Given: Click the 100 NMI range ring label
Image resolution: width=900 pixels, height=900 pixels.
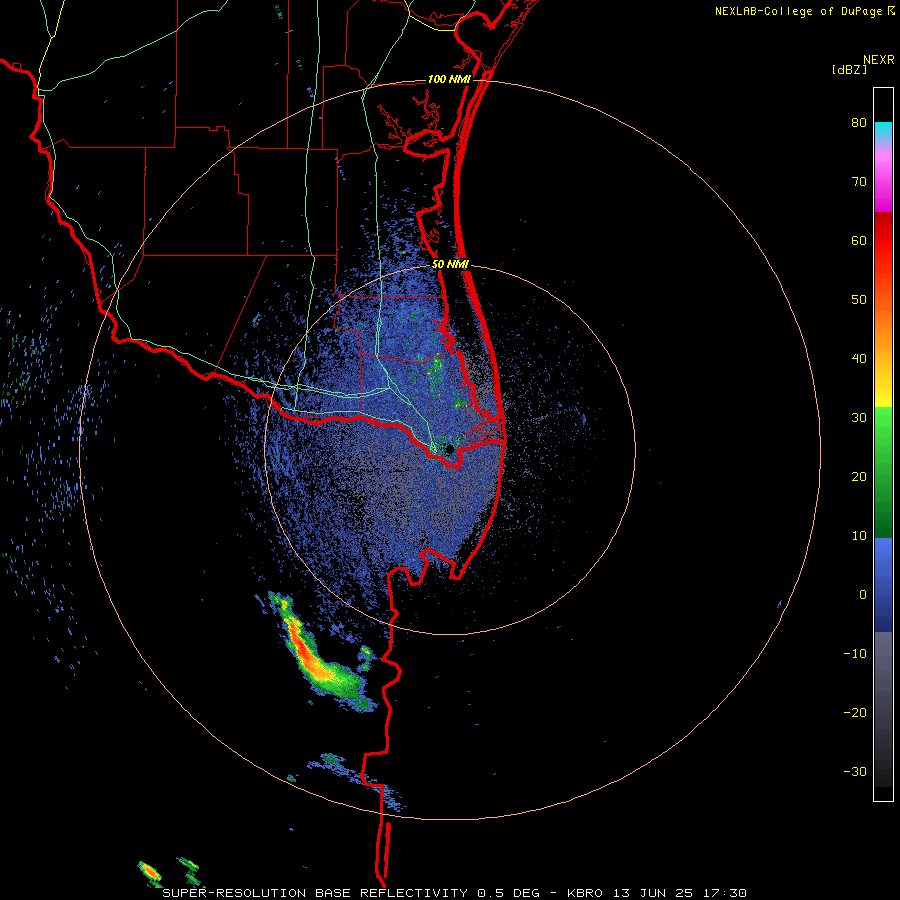Looking at the screenshot, I should 449,79.
